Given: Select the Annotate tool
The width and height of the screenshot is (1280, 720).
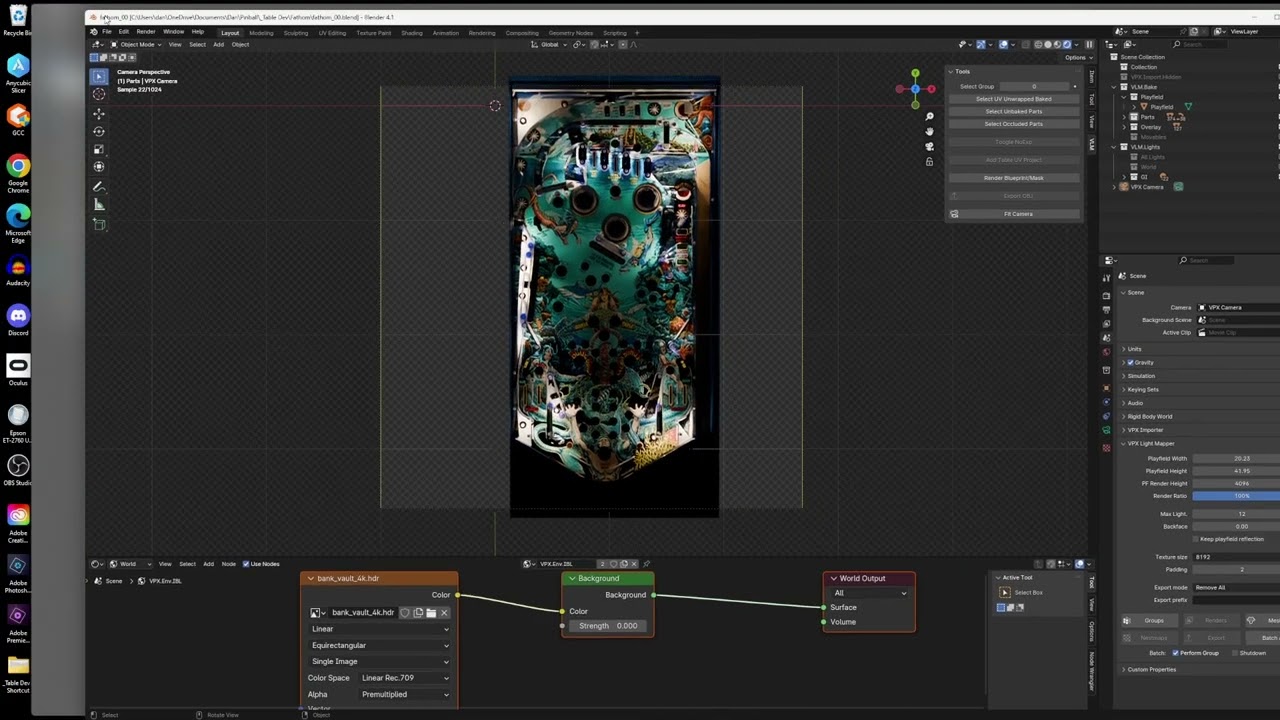Looking at the screenshot, I should [99, 187].
